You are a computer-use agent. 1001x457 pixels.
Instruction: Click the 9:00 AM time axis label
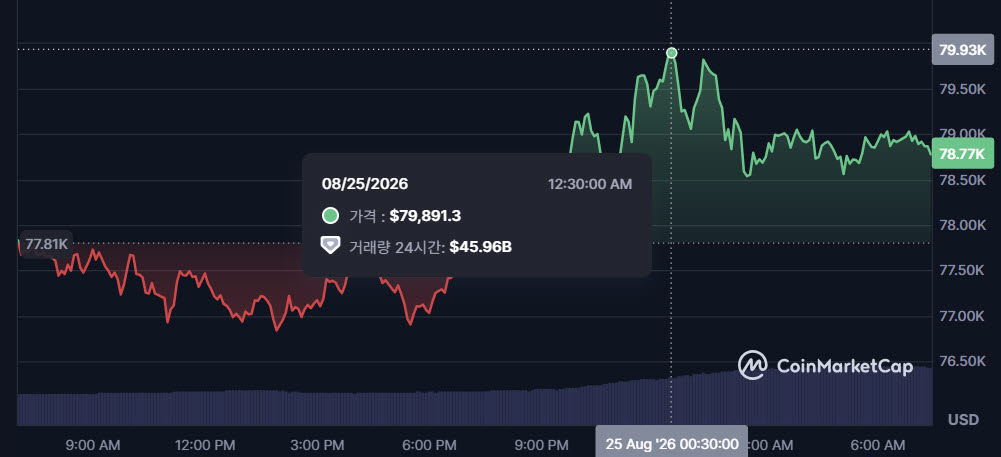93,445
